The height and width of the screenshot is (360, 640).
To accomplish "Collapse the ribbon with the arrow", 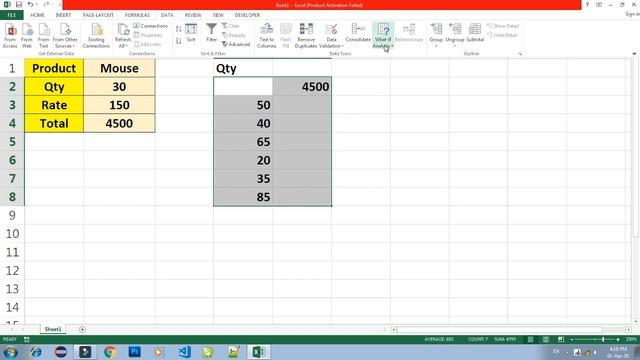I will pos(634,53).
